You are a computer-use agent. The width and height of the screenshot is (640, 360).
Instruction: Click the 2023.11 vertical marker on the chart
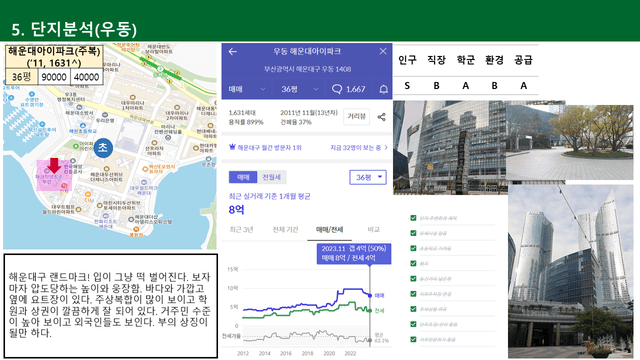(x=370, y=305)
